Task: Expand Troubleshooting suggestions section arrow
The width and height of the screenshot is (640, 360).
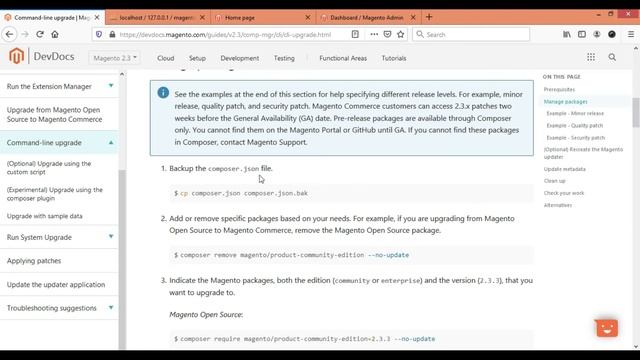Action: [x=111, y=307]
